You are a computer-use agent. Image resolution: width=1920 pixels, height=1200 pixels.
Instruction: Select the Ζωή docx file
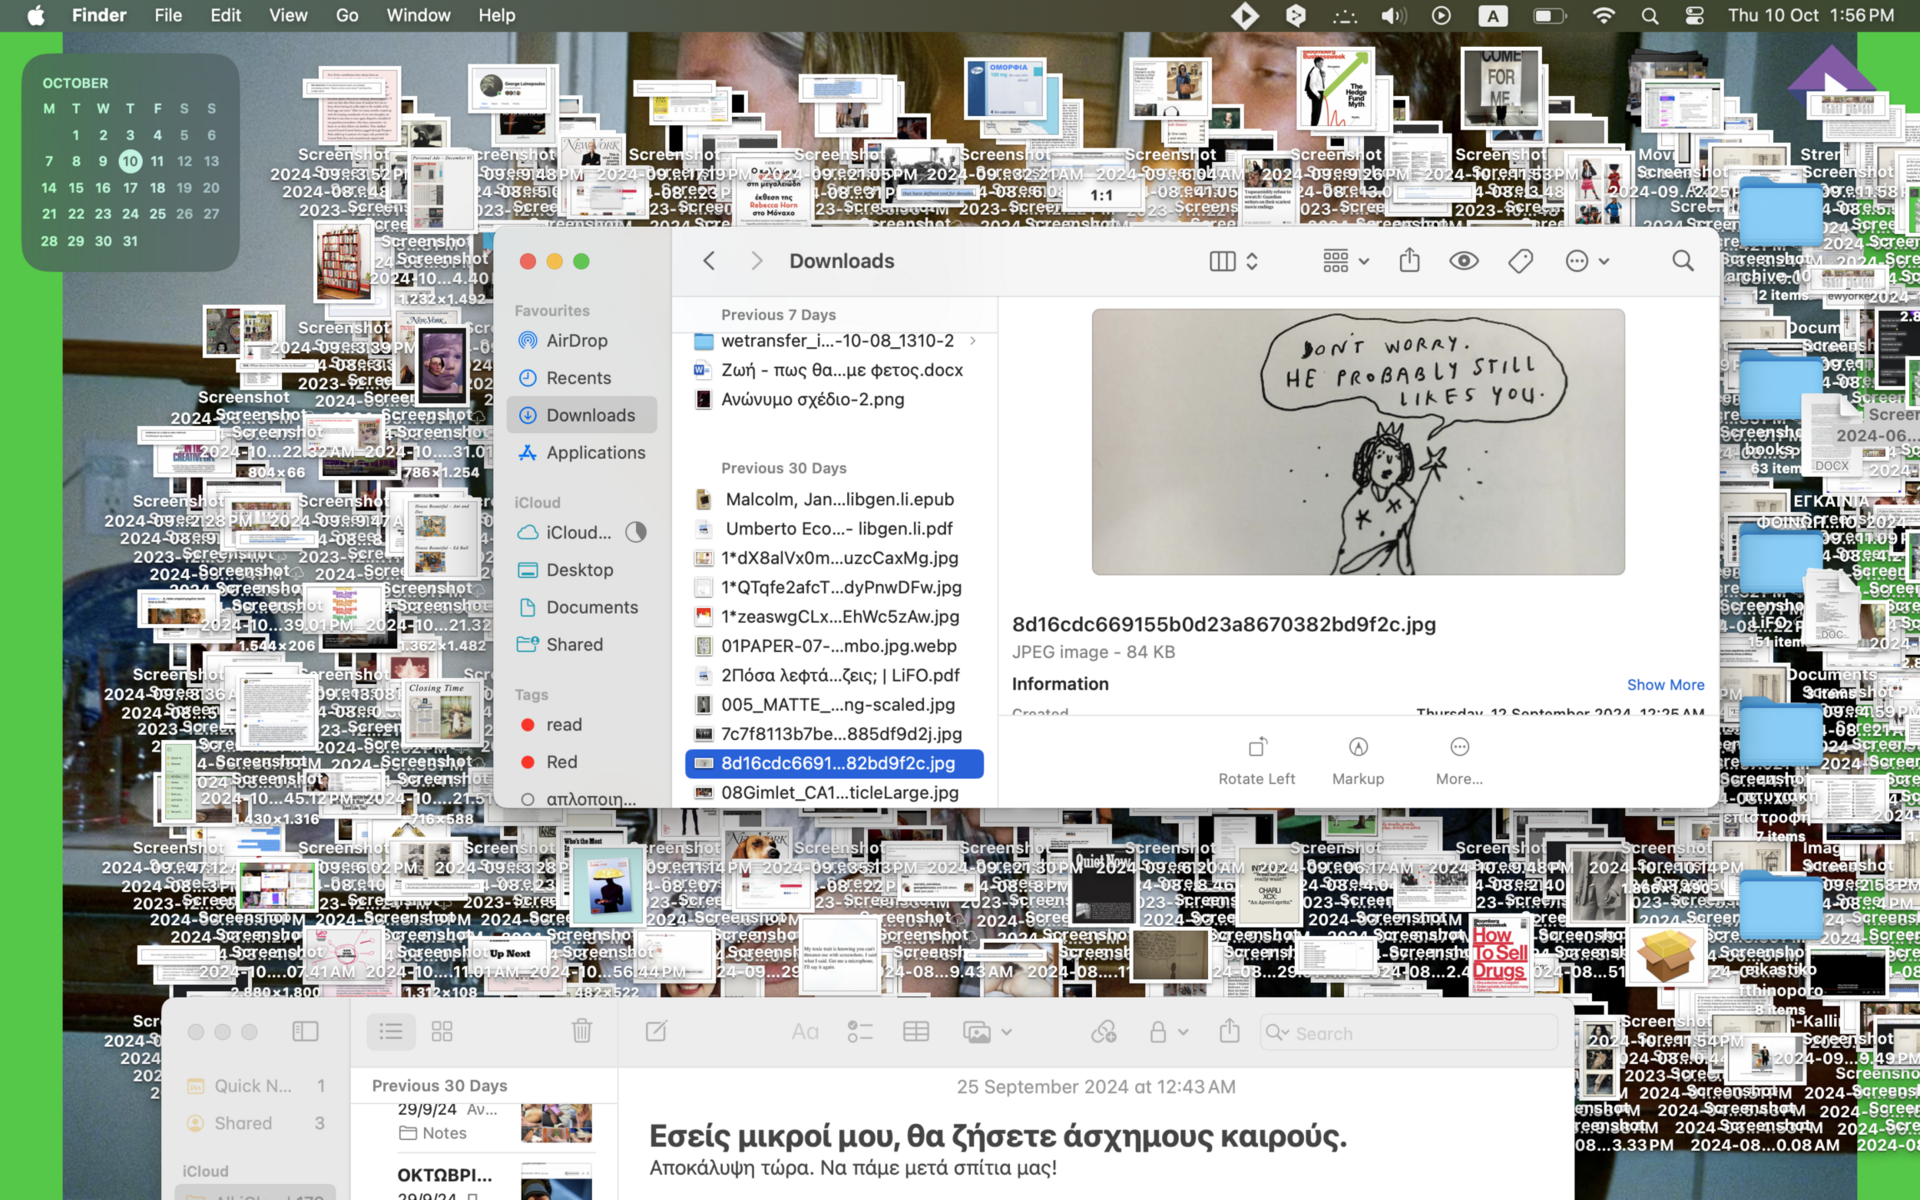[x=834, y=370]
